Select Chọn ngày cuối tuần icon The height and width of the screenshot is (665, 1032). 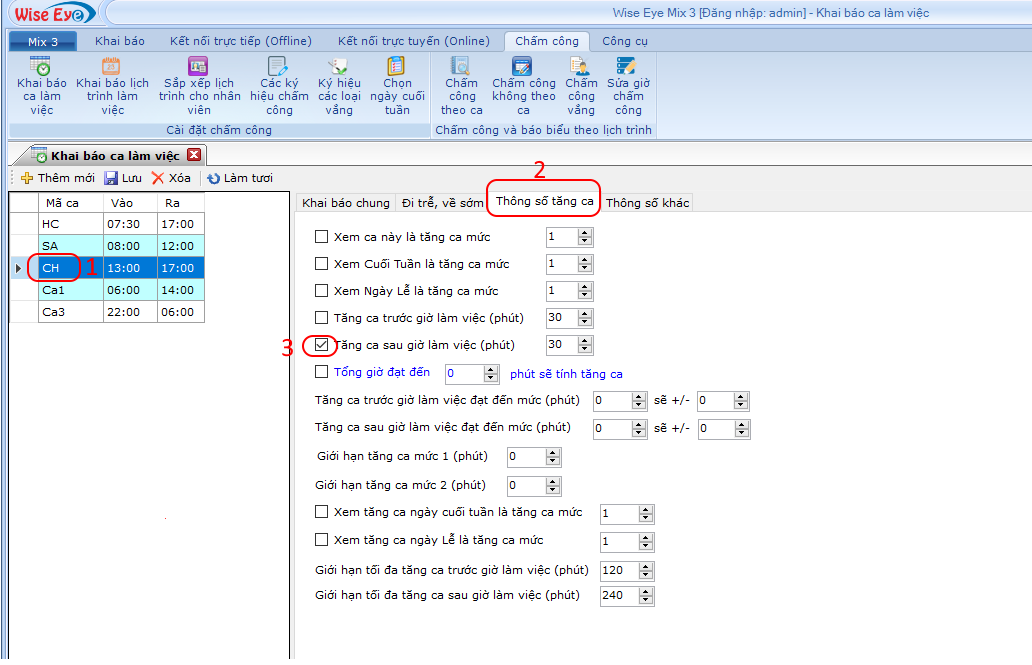point(397,68)
